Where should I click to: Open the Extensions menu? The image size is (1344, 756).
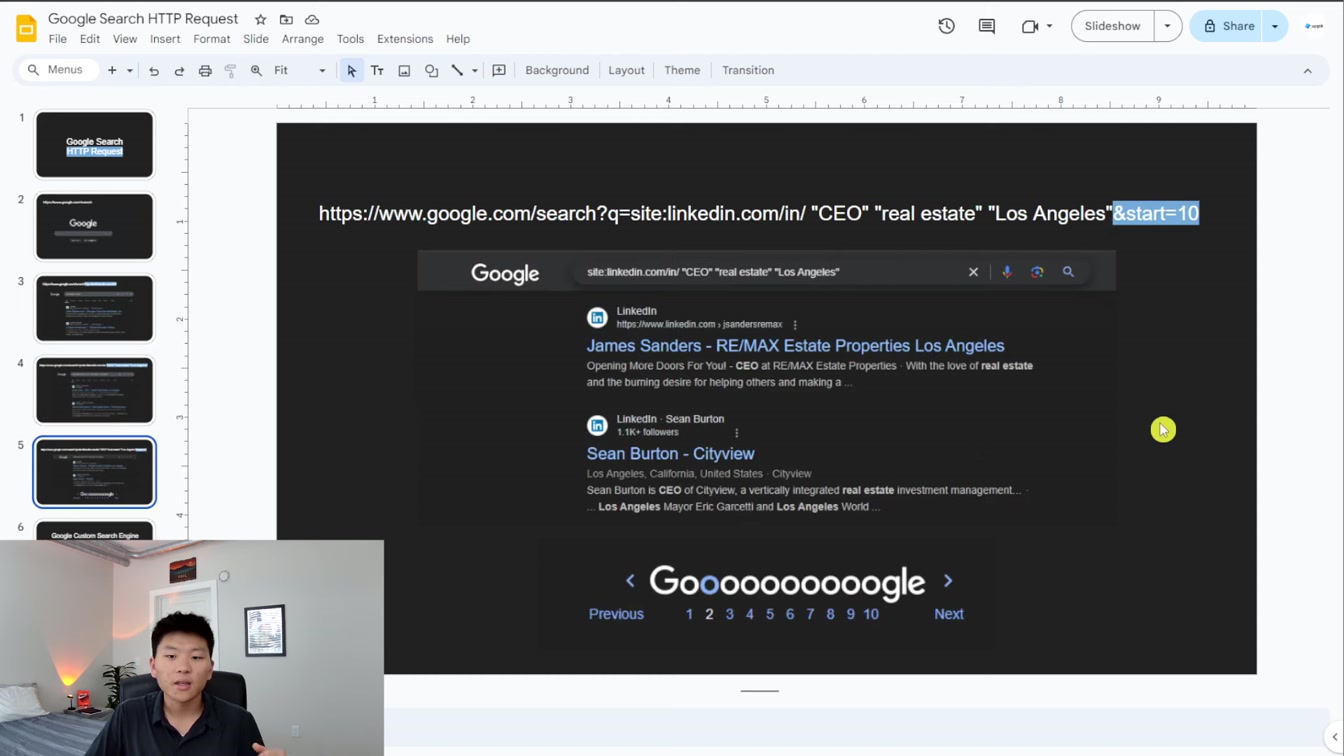[405, 39]
